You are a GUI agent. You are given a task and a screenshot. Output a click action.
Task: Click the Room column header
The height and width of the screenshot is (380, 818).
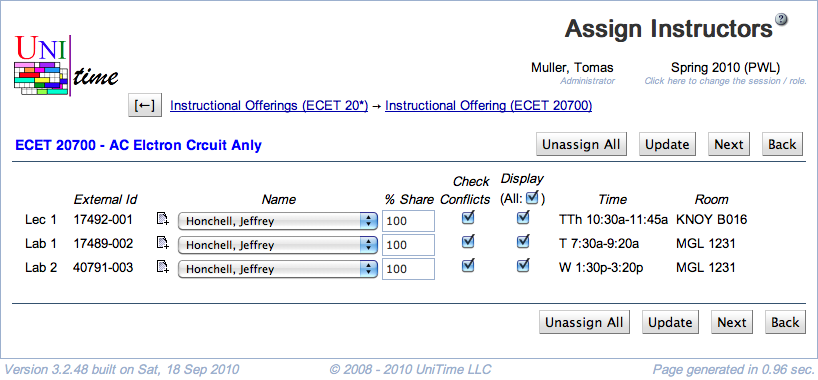coord(712,199)
